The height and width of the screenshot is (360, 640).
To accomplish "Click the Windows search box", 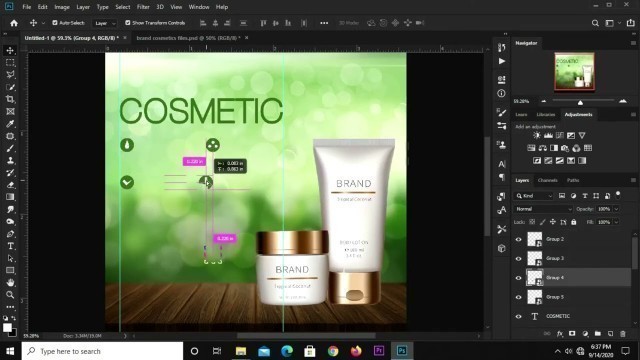I will 102,351.
